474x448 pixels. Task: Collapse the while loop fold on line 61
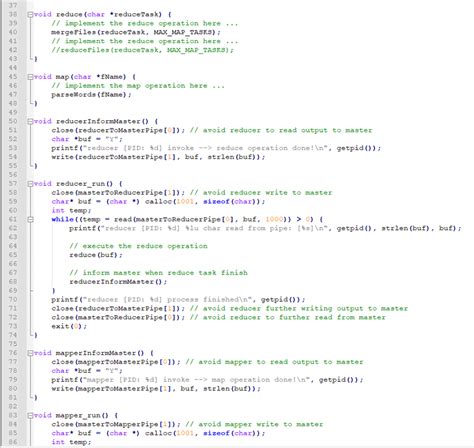30,219
